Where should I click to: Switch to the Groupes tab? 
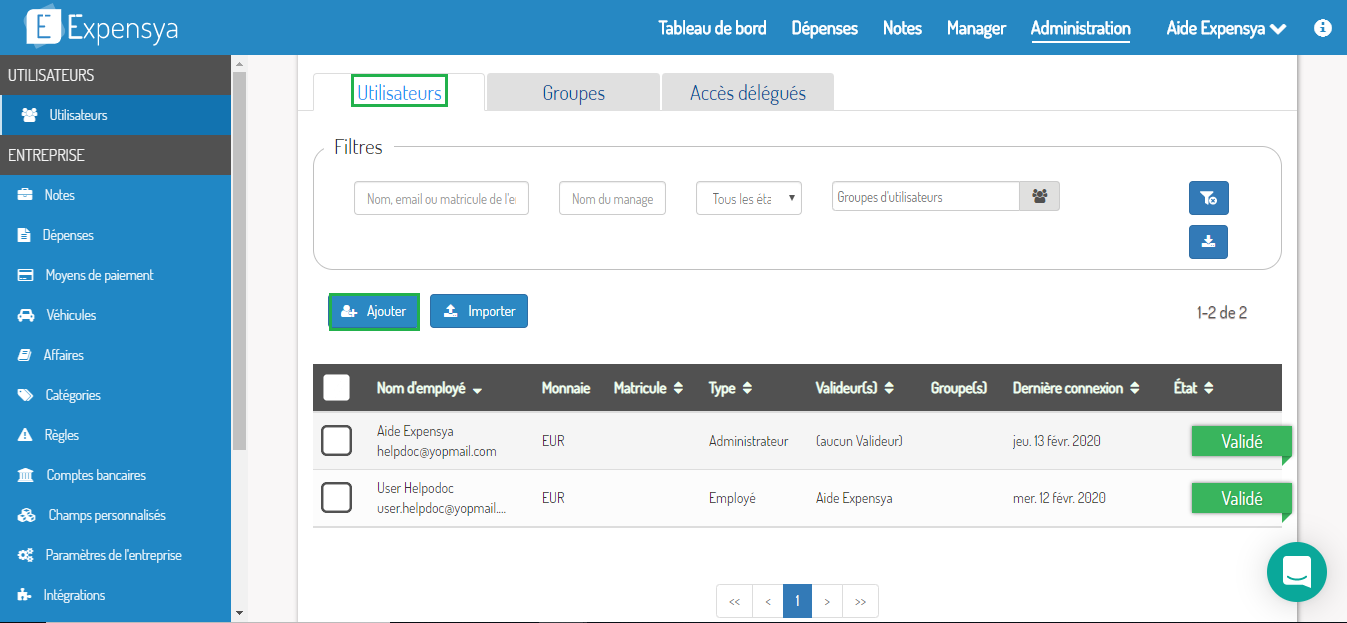tap(574, 92)
